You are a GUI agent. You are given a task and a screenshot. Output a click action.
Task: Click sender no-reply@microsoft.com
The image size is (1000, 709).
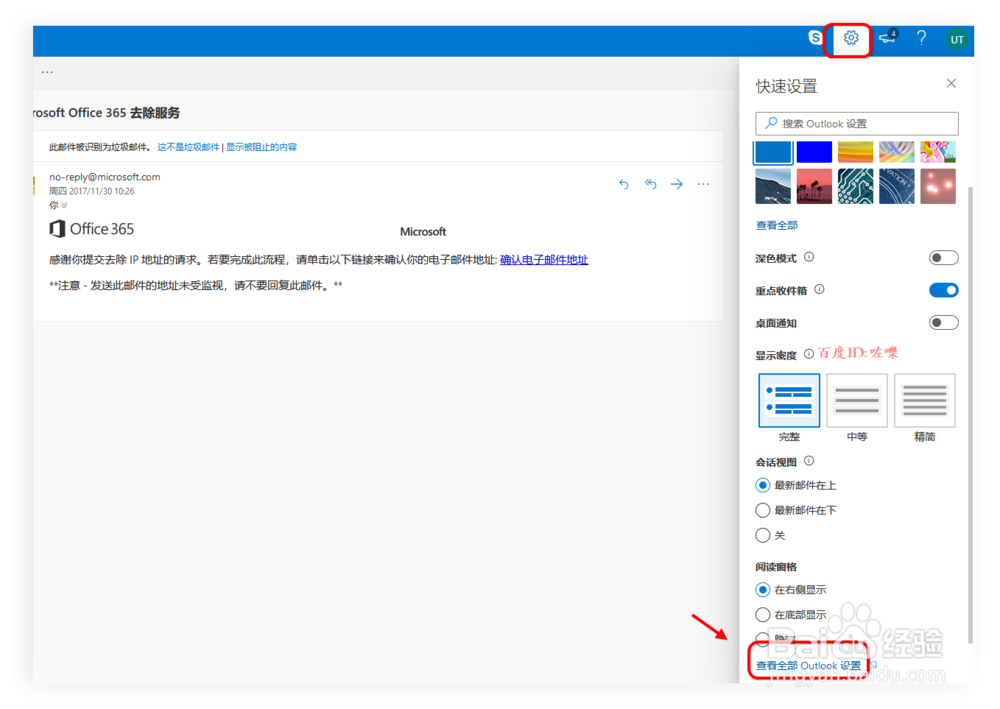pos(105,177)
